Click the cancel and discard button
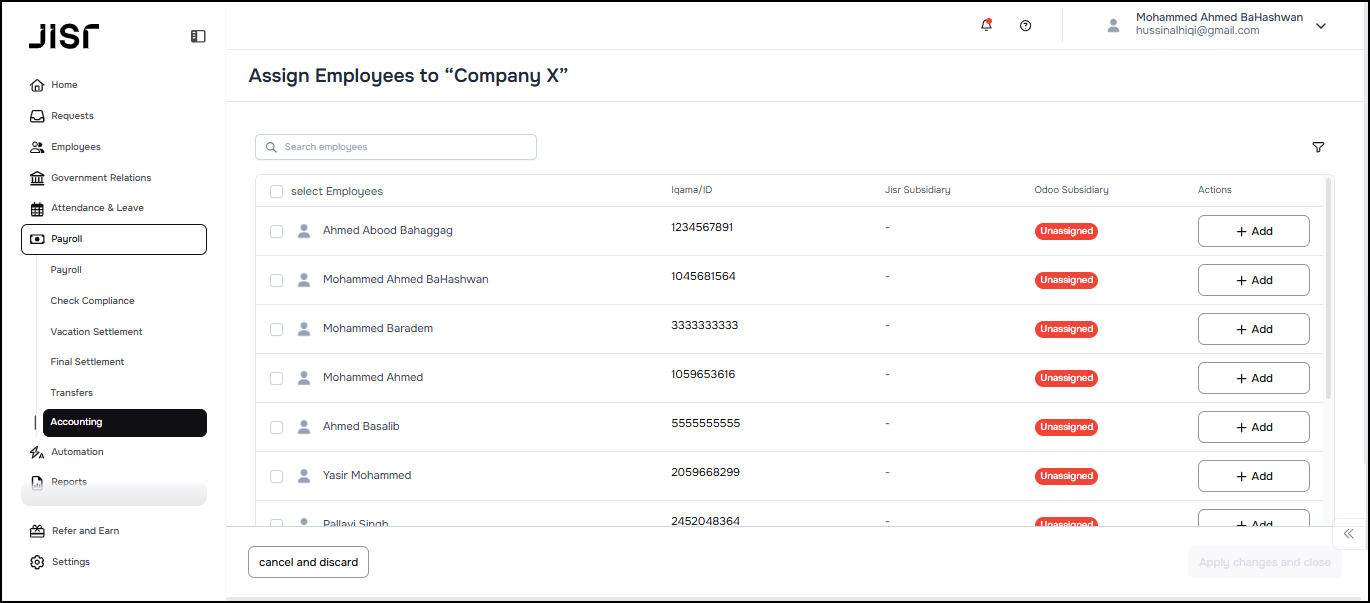 (x=308, y=562)
